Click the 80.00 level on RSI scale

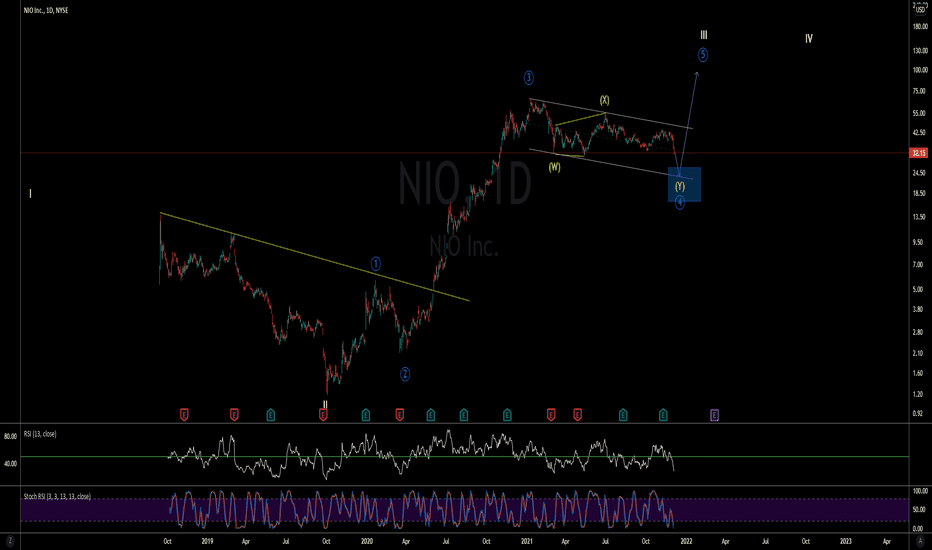[11, 436]
